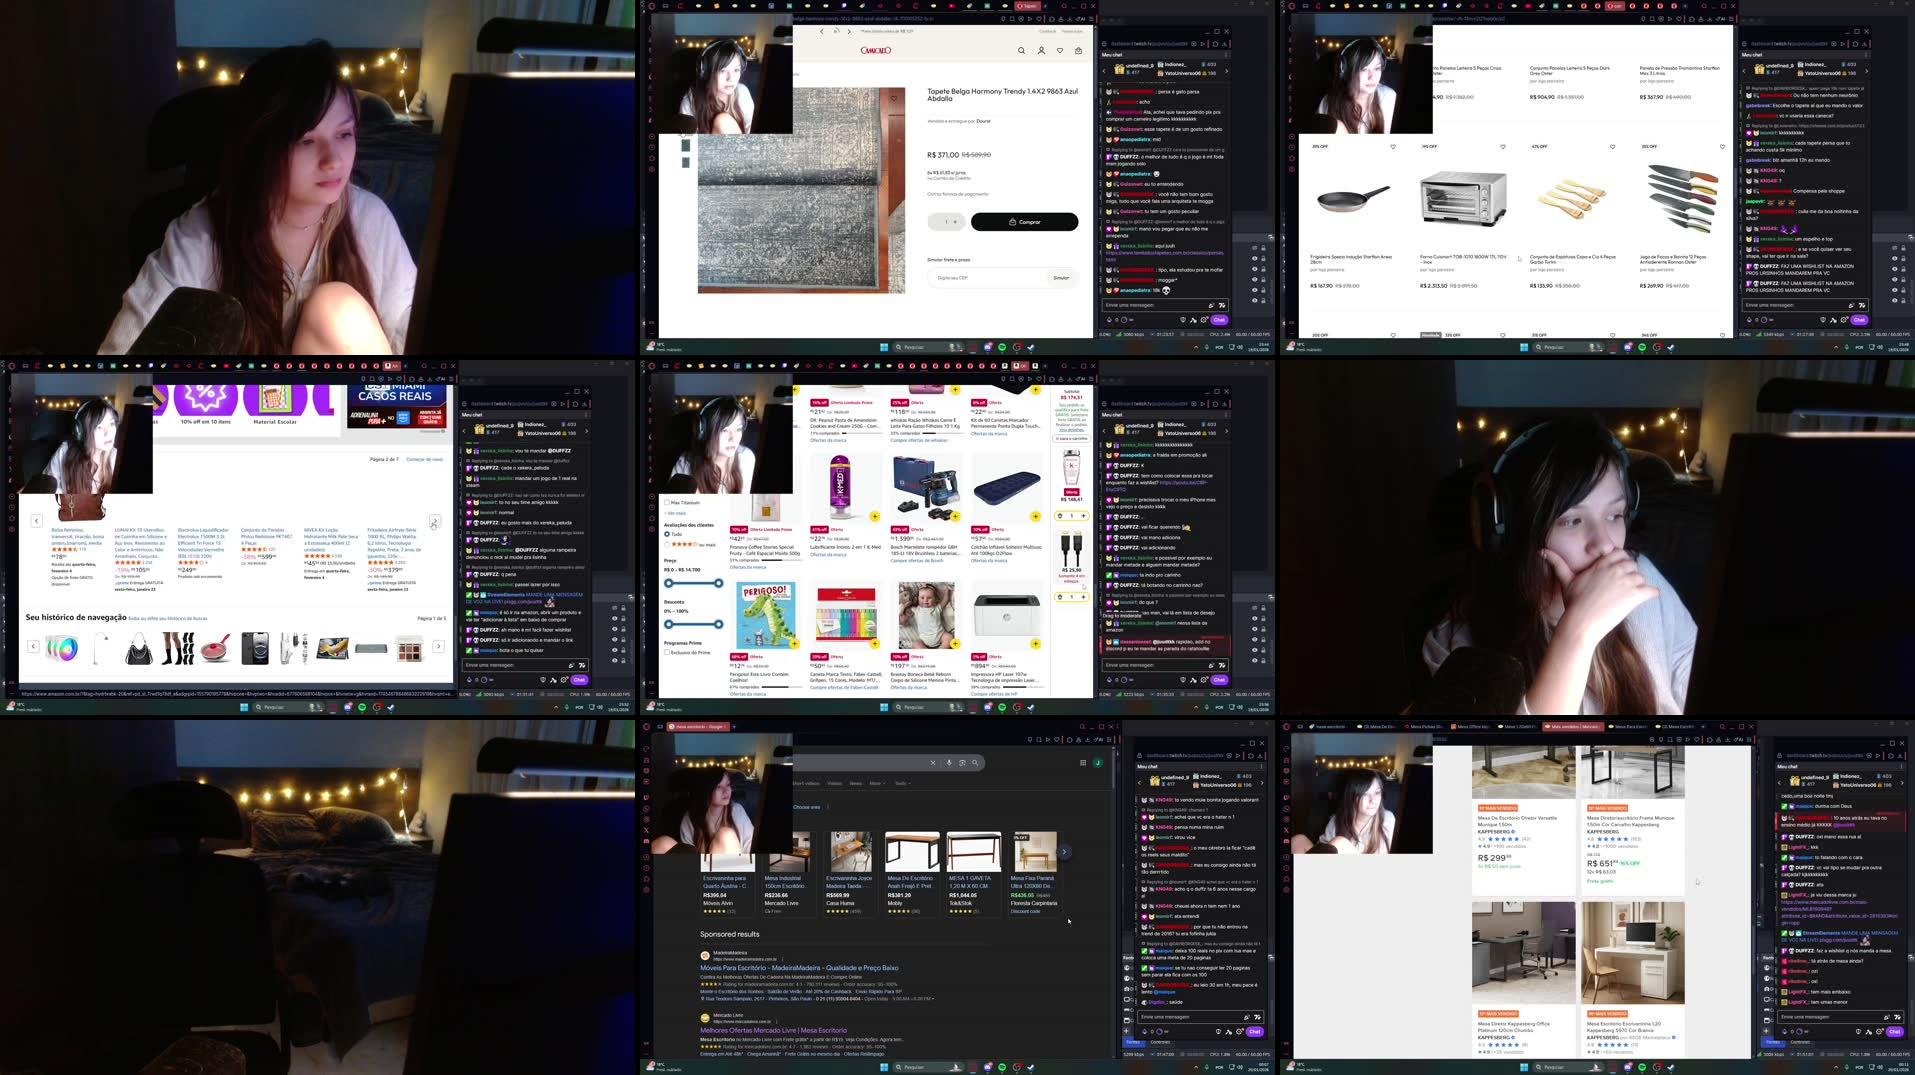
Task: Check the Max Titanium brand filter
Action: 667,502
